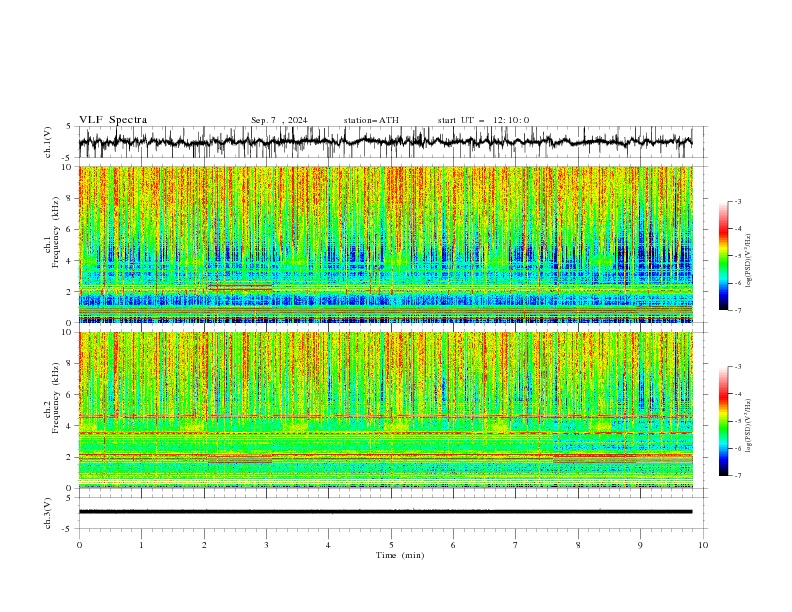
Task: Click the "start UT = 12:10:0" text
Action: click(x=483, y=120)
